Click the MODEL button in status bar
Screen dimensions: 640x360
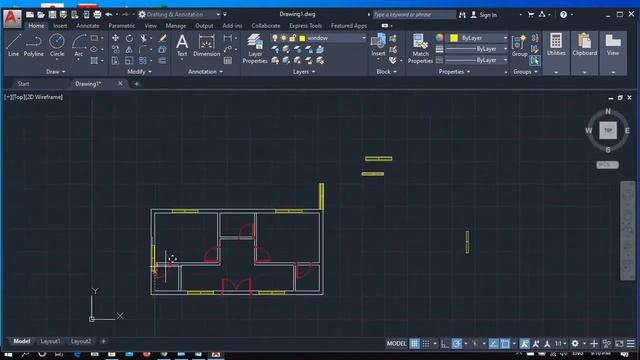pos(396,344)
